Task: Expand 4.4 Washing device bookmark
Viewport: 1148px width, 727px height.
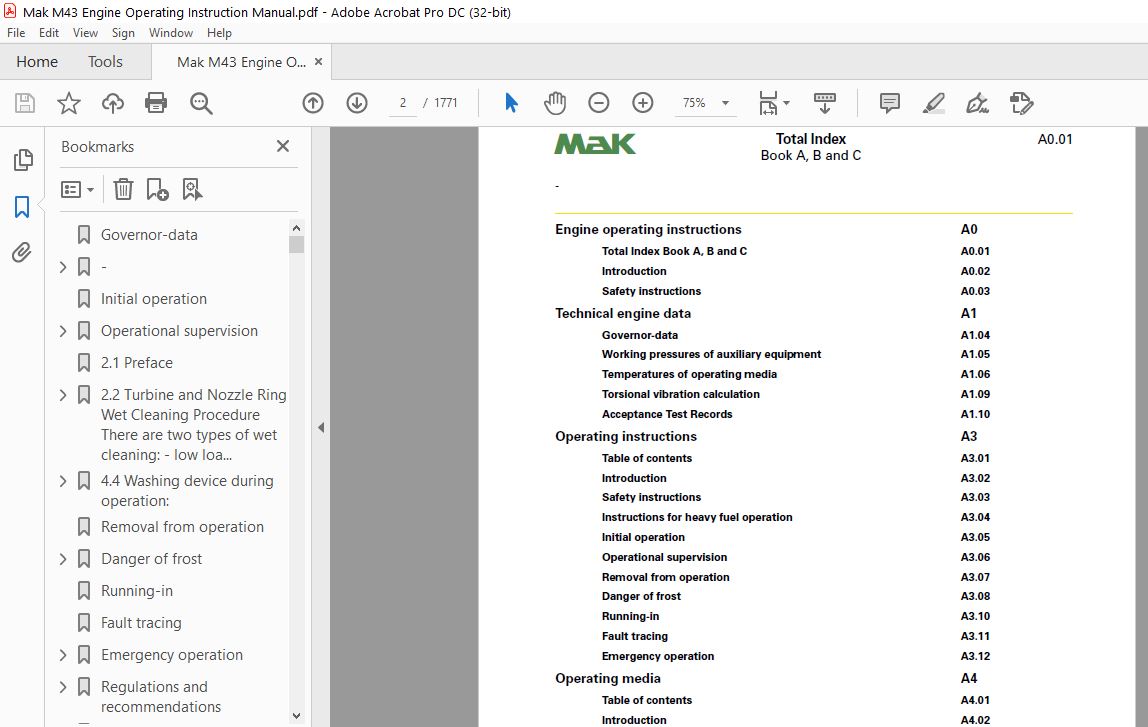Action: coord(63,481)
